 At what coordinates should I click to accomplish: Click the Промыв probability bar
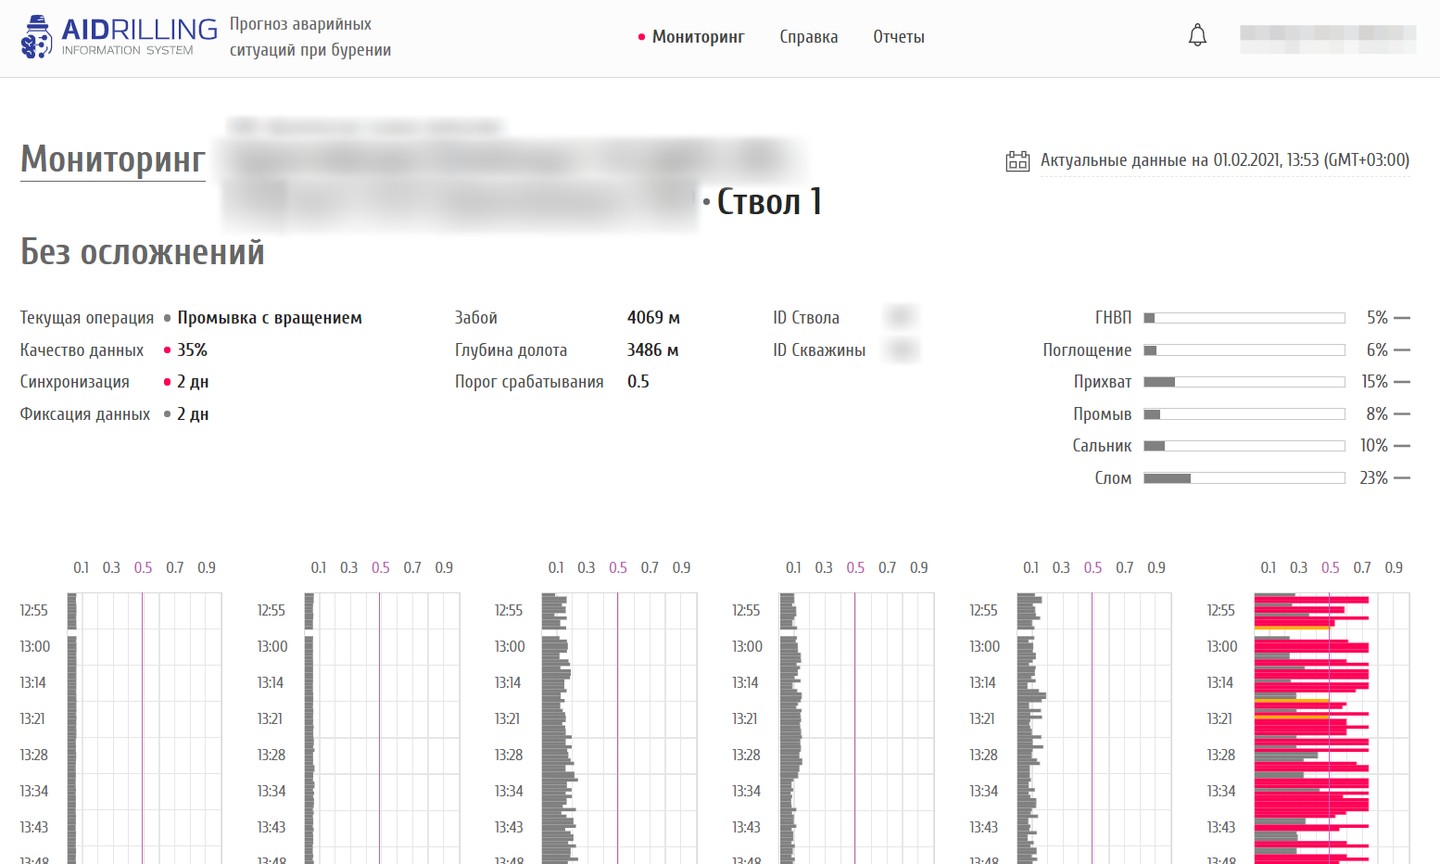tap(1244, 414)
